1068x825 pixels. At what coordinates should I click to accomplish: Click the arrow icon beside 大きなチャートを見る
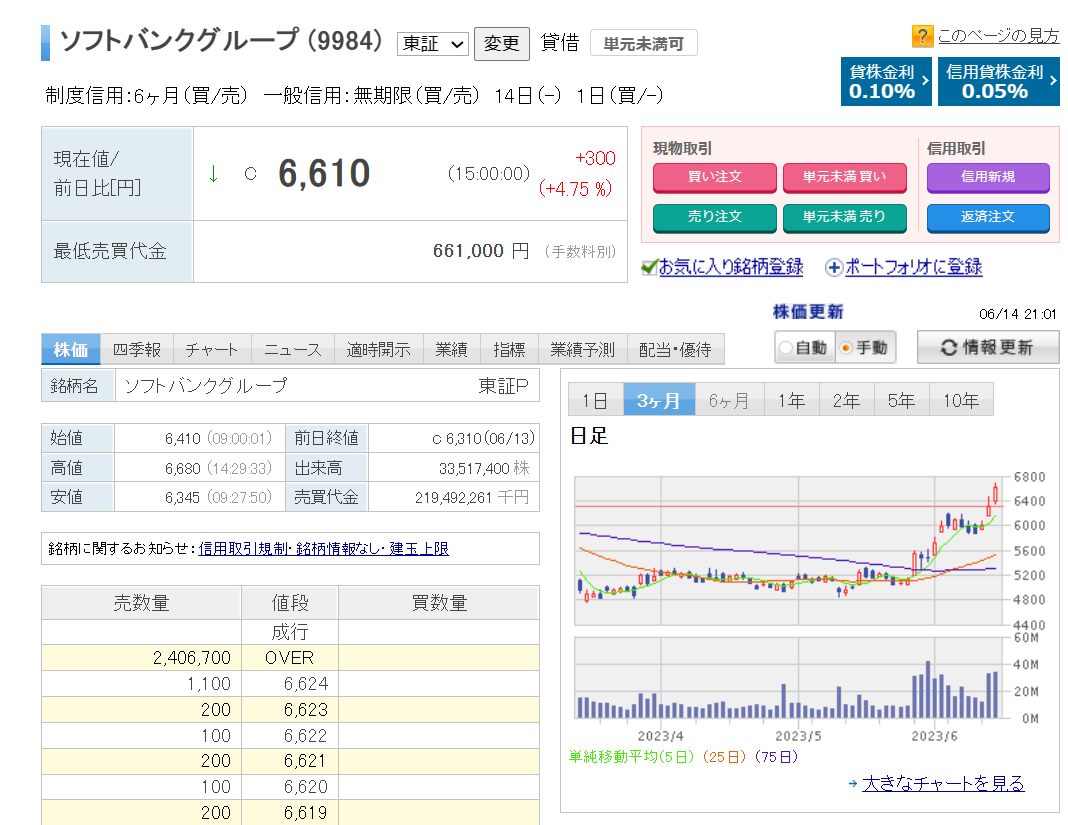853,784
